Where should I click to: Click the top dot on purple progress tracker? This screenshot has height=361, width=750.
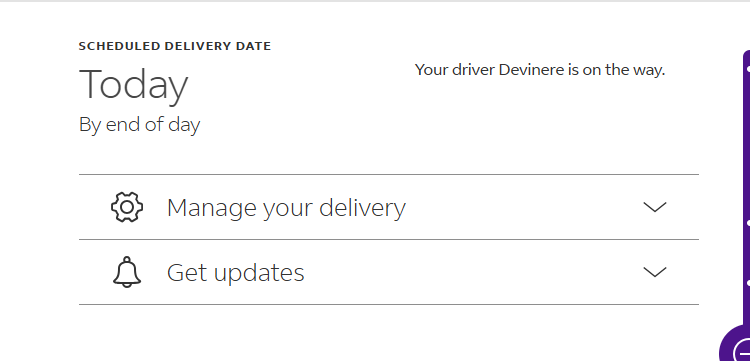748,69
